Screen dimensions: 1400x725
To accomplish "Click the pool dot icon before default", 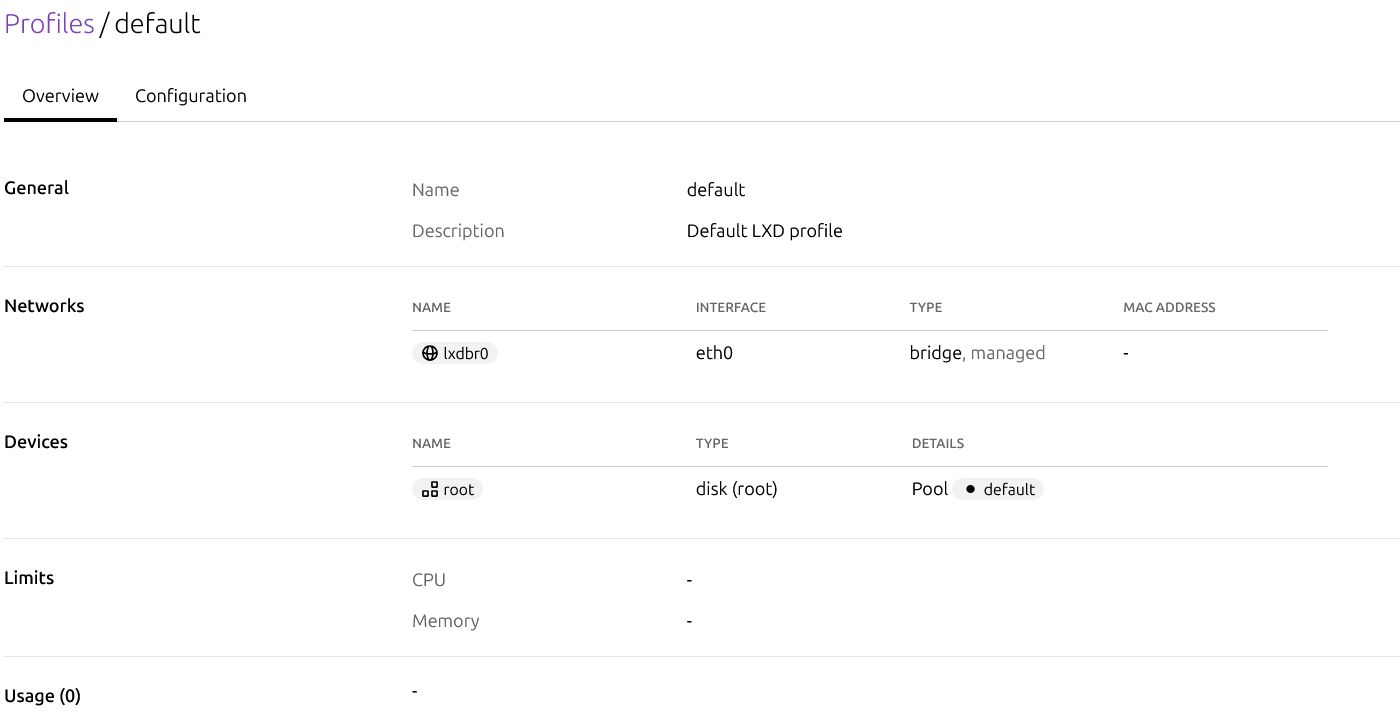I will pyautogui.click(x=969, y=489).
